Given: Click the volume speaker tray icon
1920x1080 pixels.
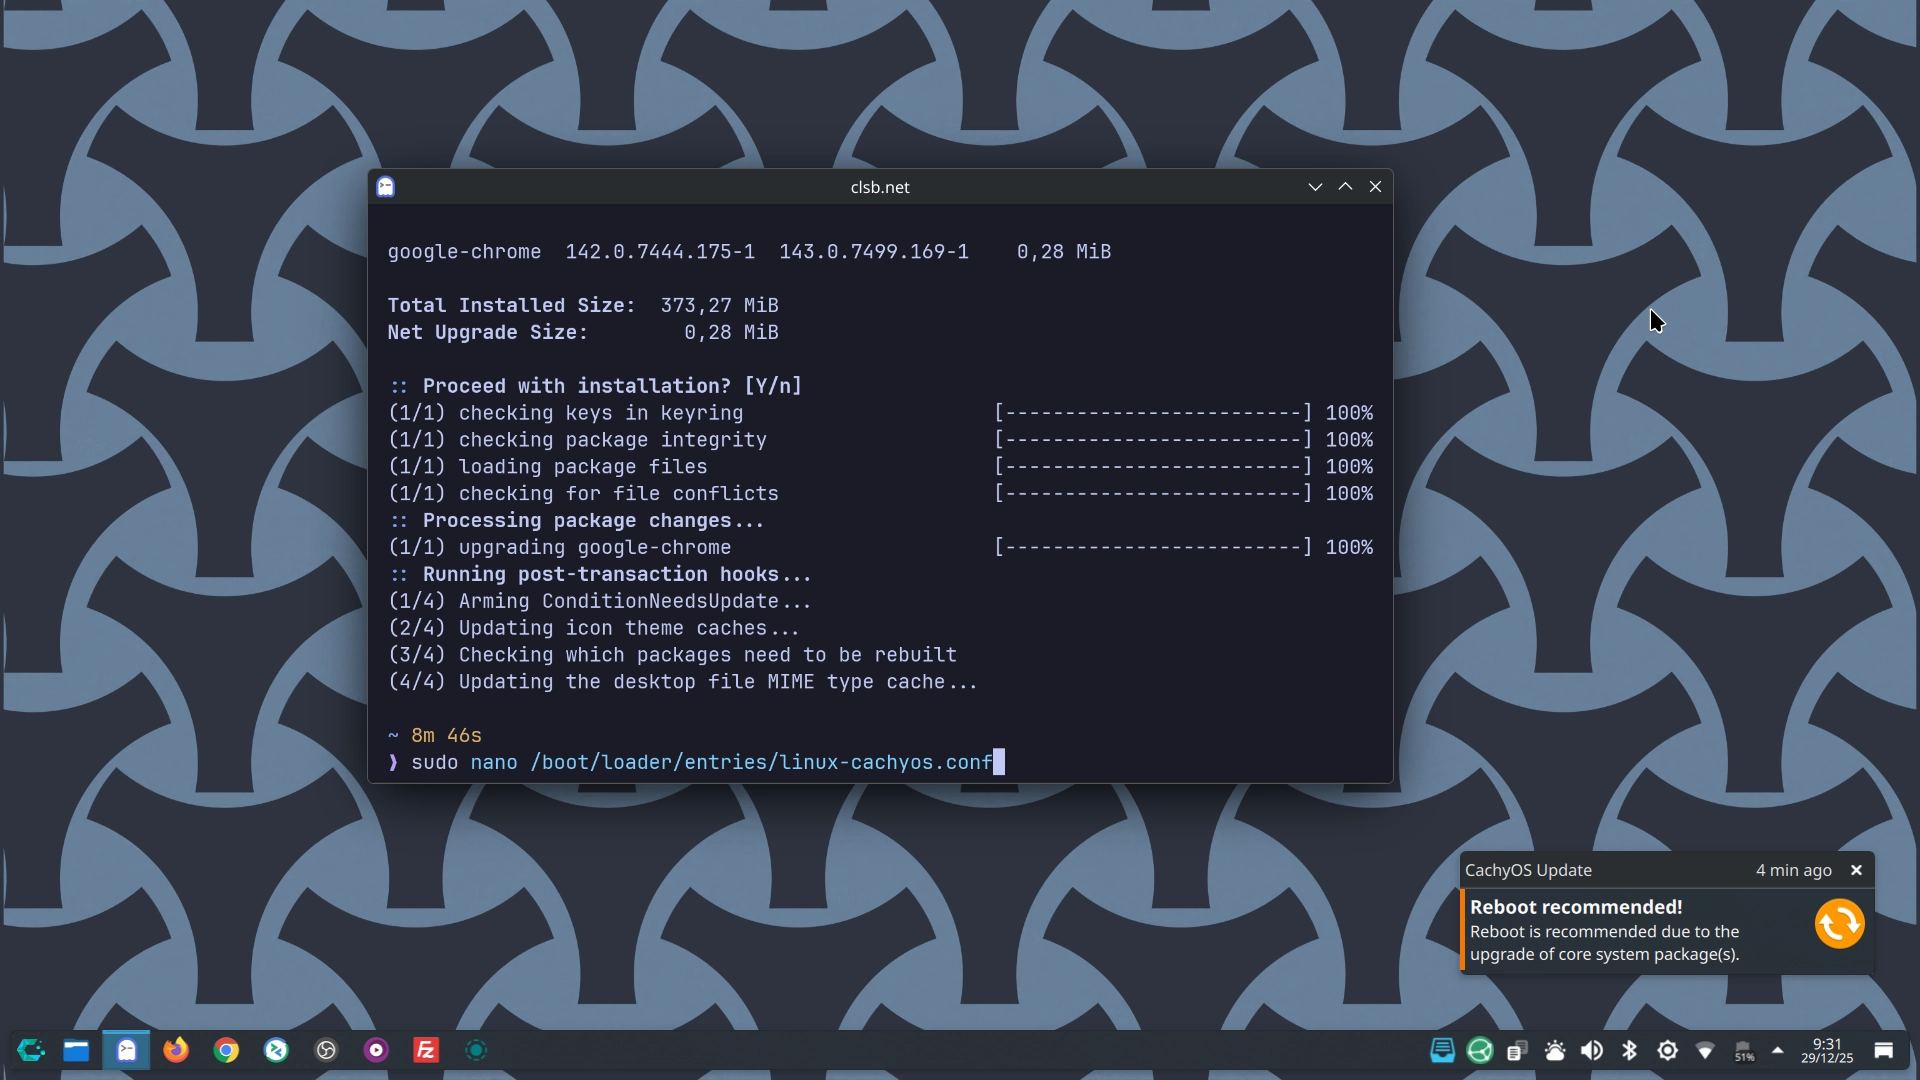Looking at the screenshot, I should [1591, 1050].
